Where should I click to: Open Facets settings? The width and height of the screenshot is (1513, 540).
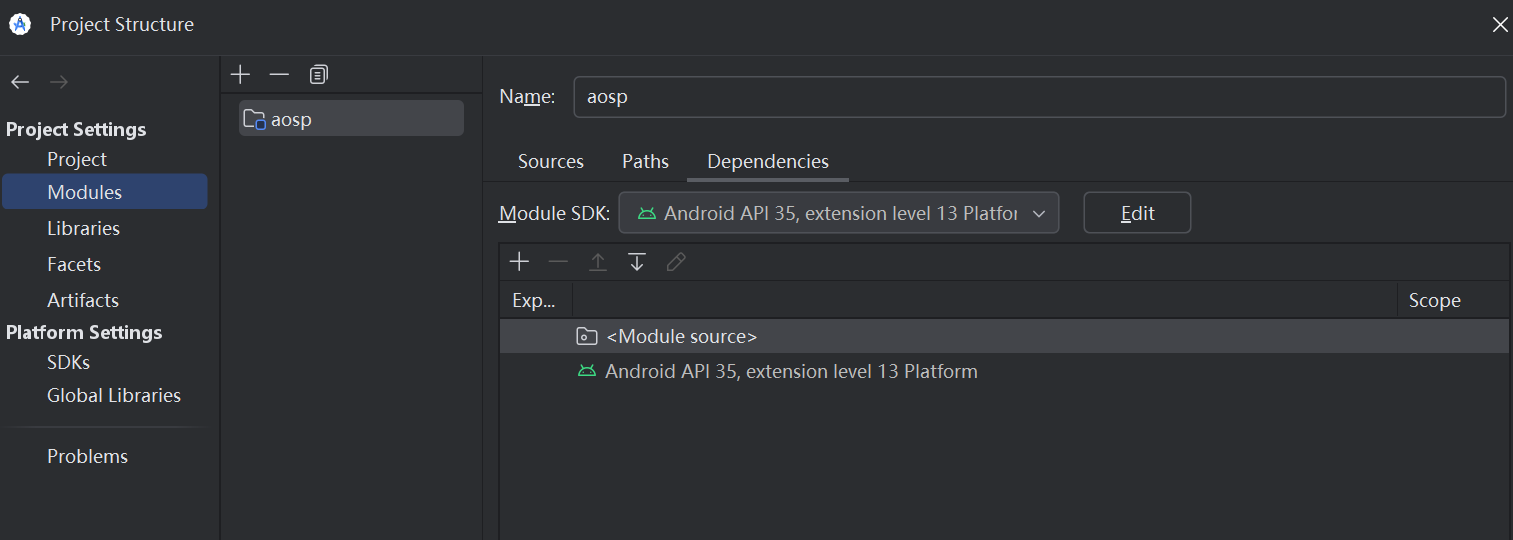click(x=74, y=264)
